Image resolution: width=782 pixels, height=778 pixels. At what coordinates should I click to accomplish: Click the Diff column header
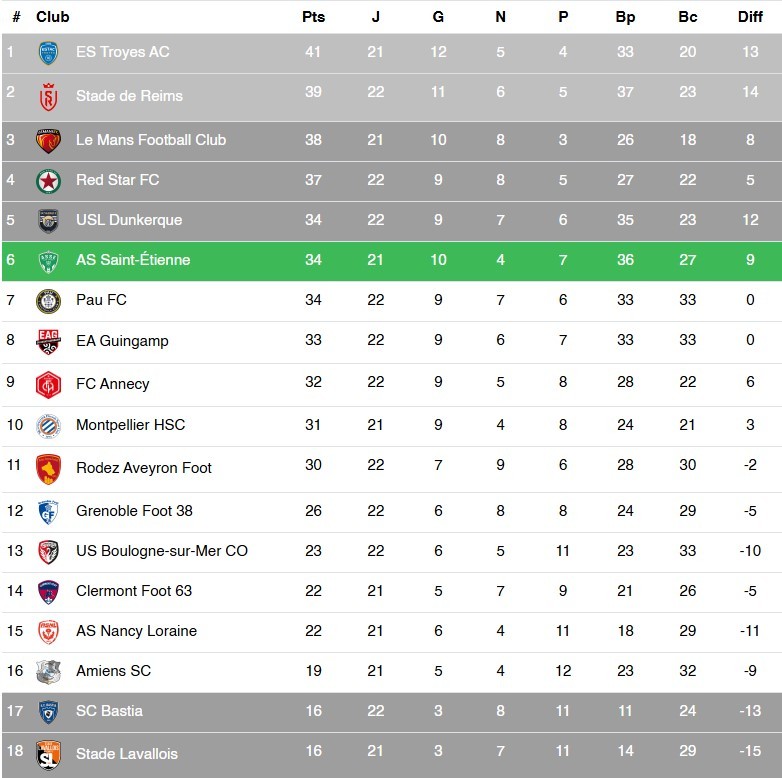click(x=750, y=17)
